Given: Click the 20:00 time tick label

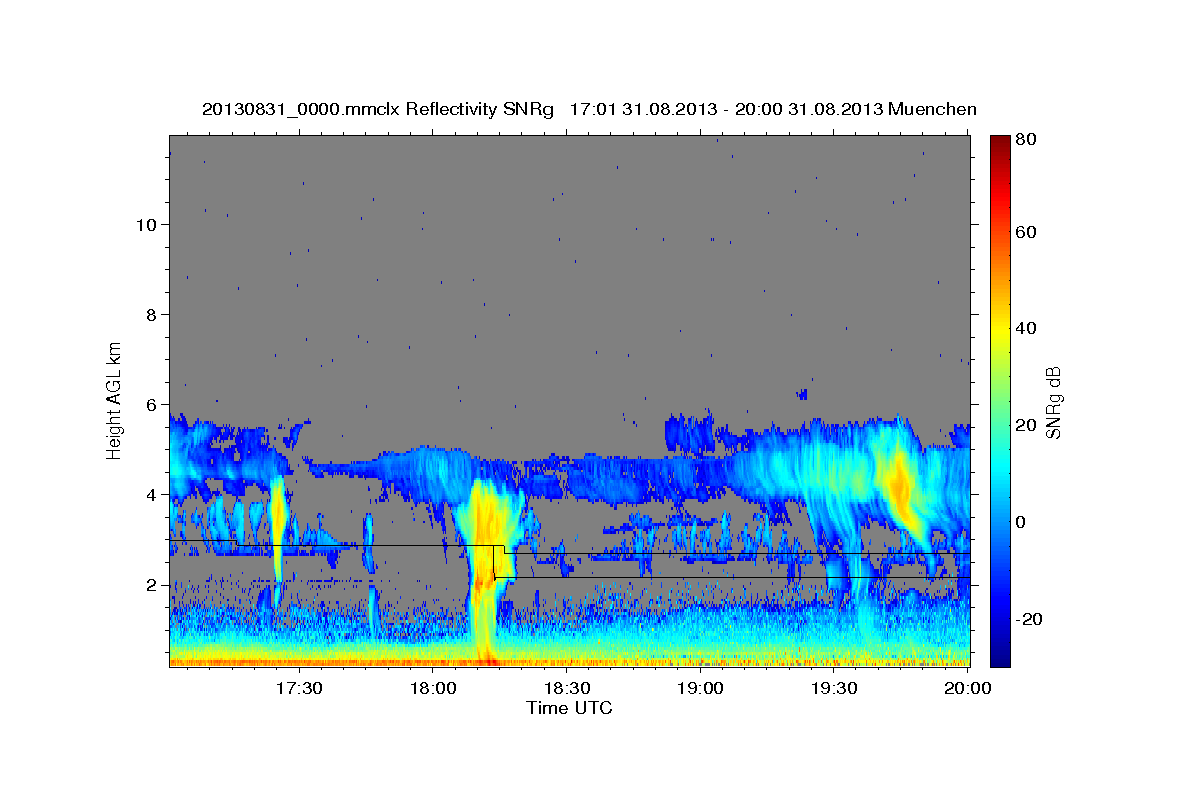Looking at the screenshot, I should pyautogui.click(x=967, y=688).
